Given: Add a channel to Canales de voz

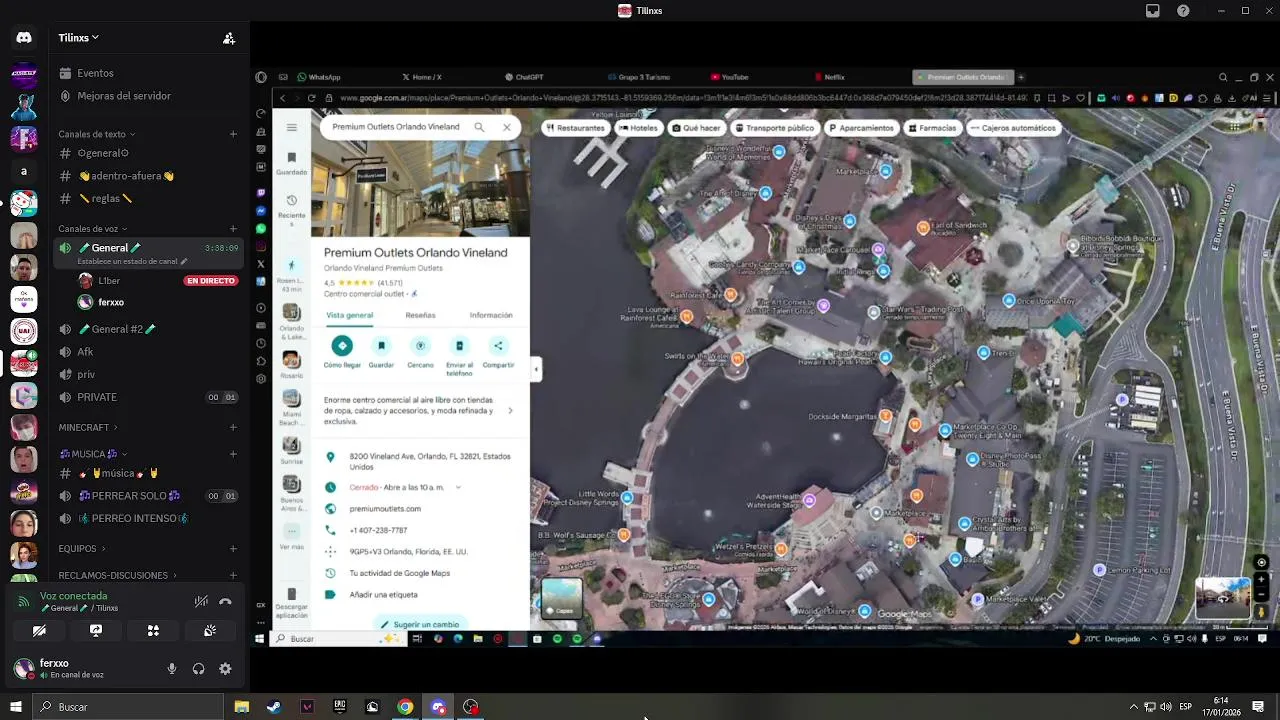Looking at the screenshot, I should [233, 229].
